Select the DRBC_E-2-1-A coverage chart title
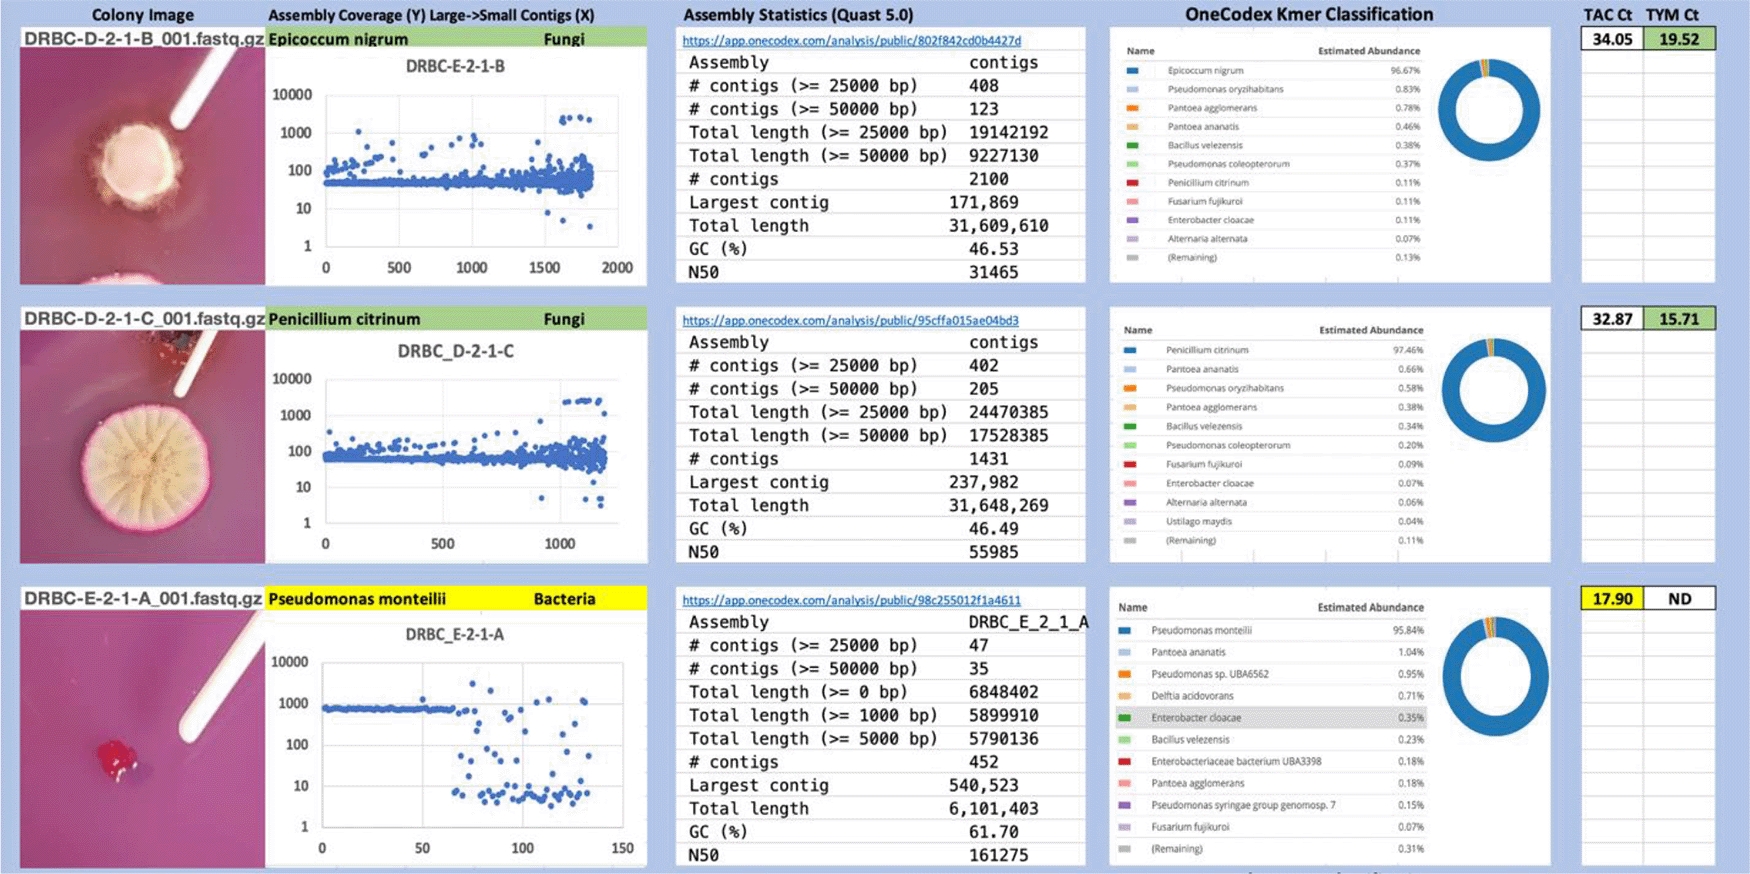 coord(454,635)
